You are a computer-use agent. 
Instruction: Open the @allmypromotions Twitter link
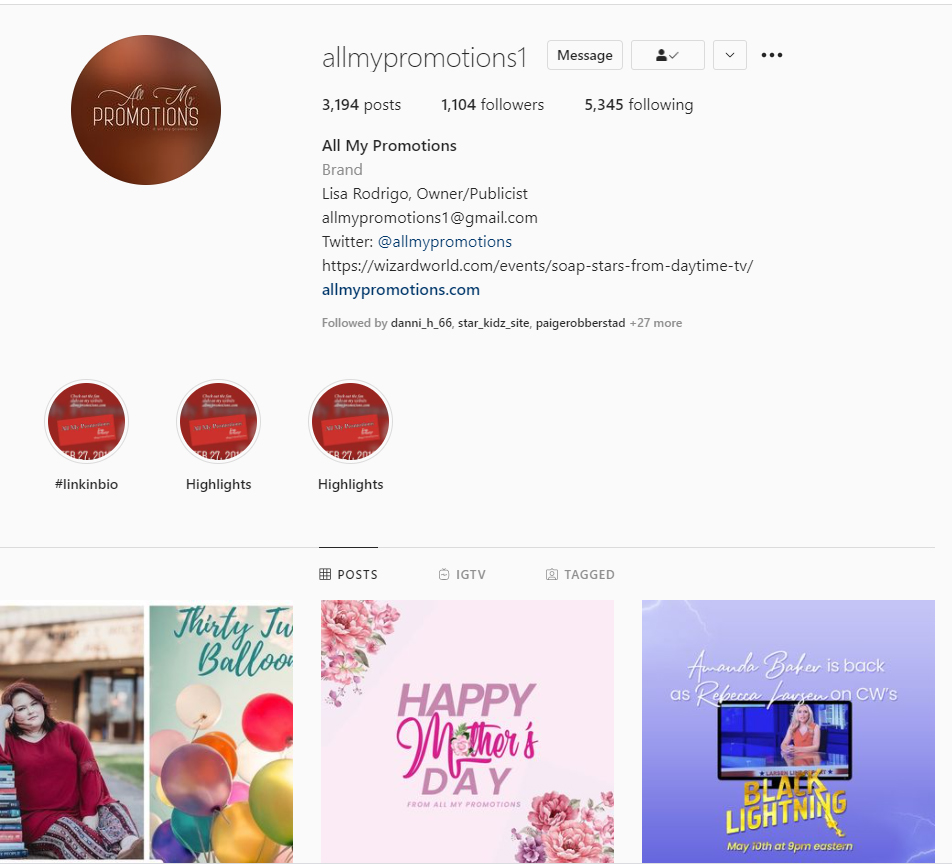click(444, 242)
